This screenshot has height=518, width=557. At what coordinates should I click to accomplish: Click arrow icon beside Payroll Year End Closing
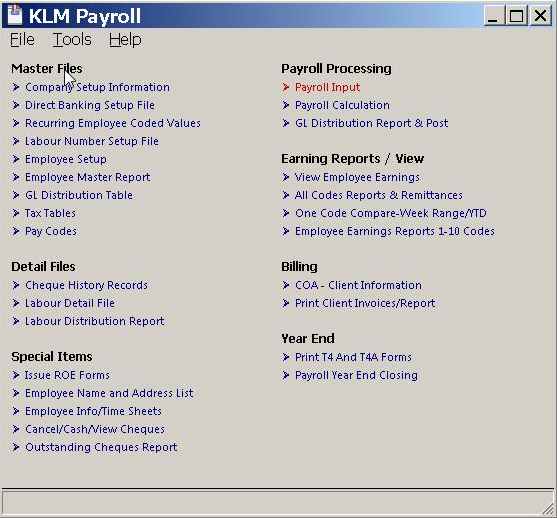pyautogui.click(x=286, y=375)
